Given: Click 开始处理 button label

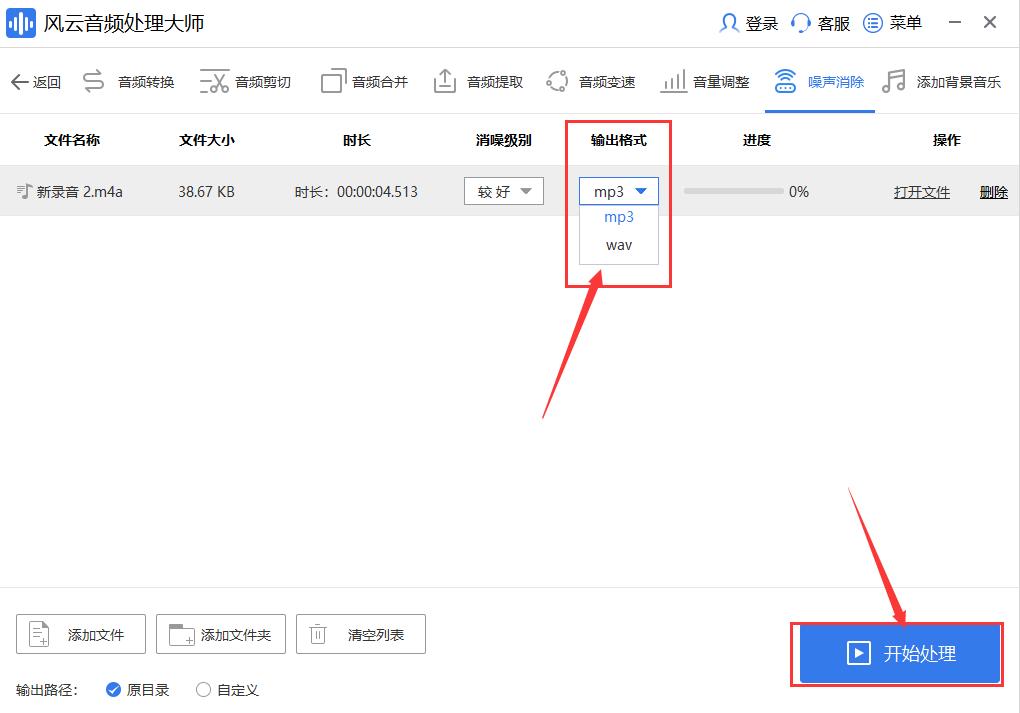Looking at the screenshot, I should point(920,653).
